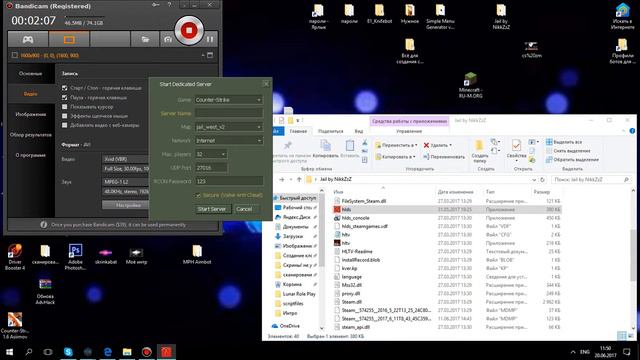This screenshot has height=360, width=640.
Task: Go up one folder level in Explorer
Action: tap(299, 179)
